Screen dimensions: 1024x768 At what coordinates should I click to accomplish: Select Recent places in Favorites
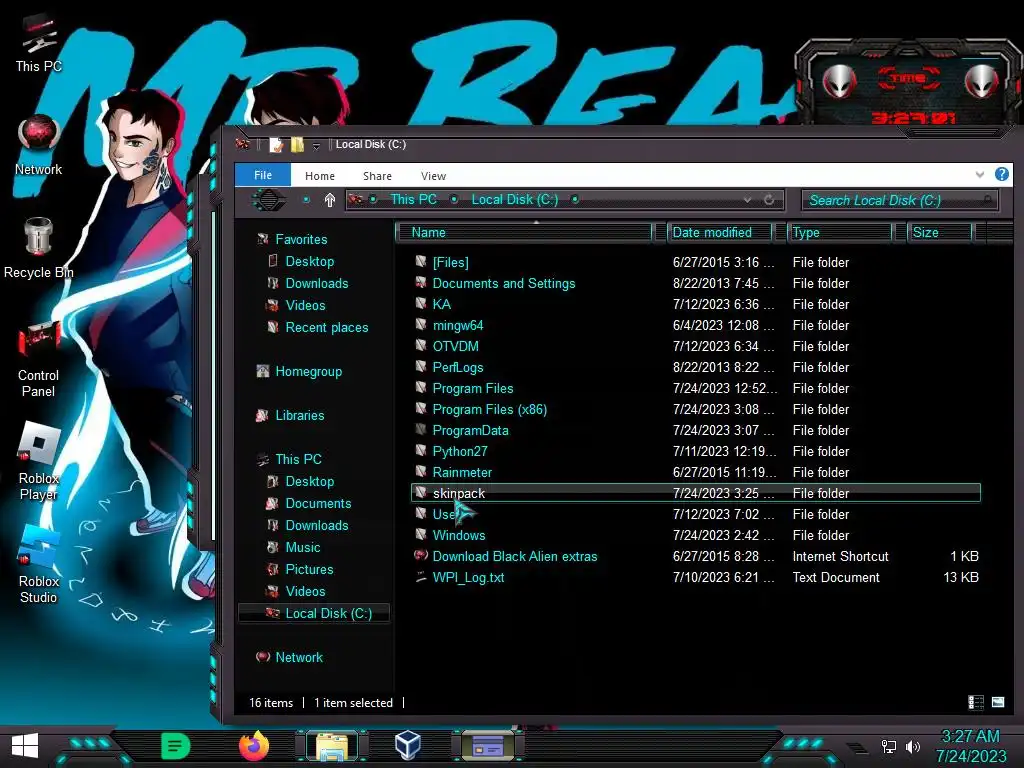(x=327, y=328)
